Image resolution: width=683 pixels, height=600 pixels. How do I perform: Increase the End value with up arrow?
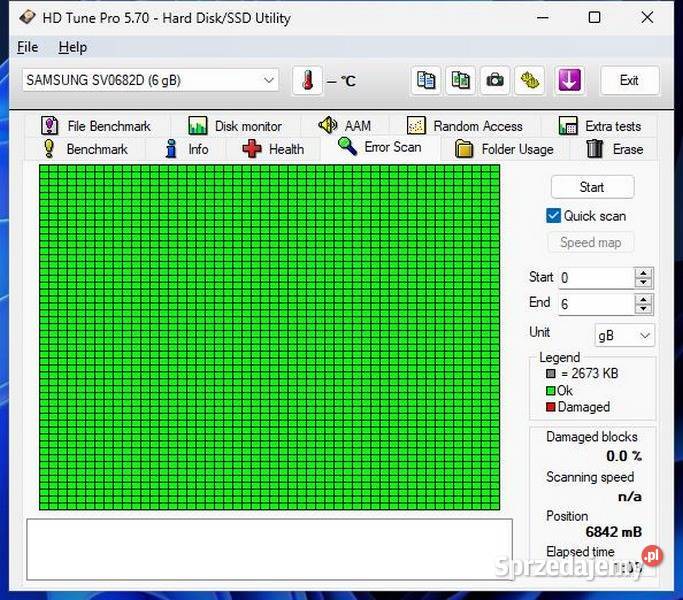point(643,299)
